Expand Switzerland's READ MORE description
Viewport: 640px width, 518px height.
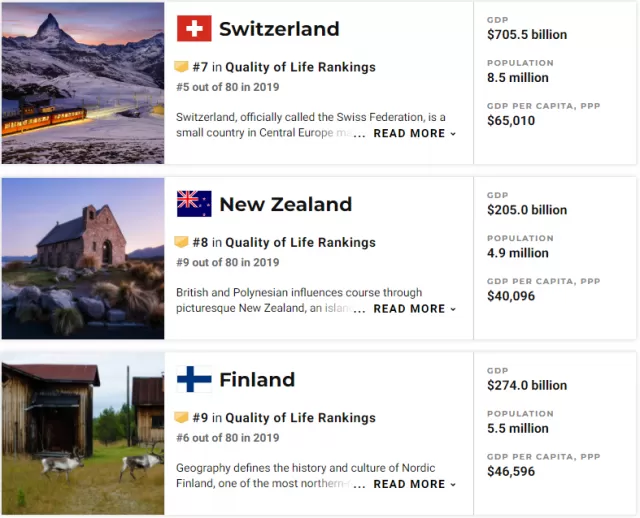415,133
